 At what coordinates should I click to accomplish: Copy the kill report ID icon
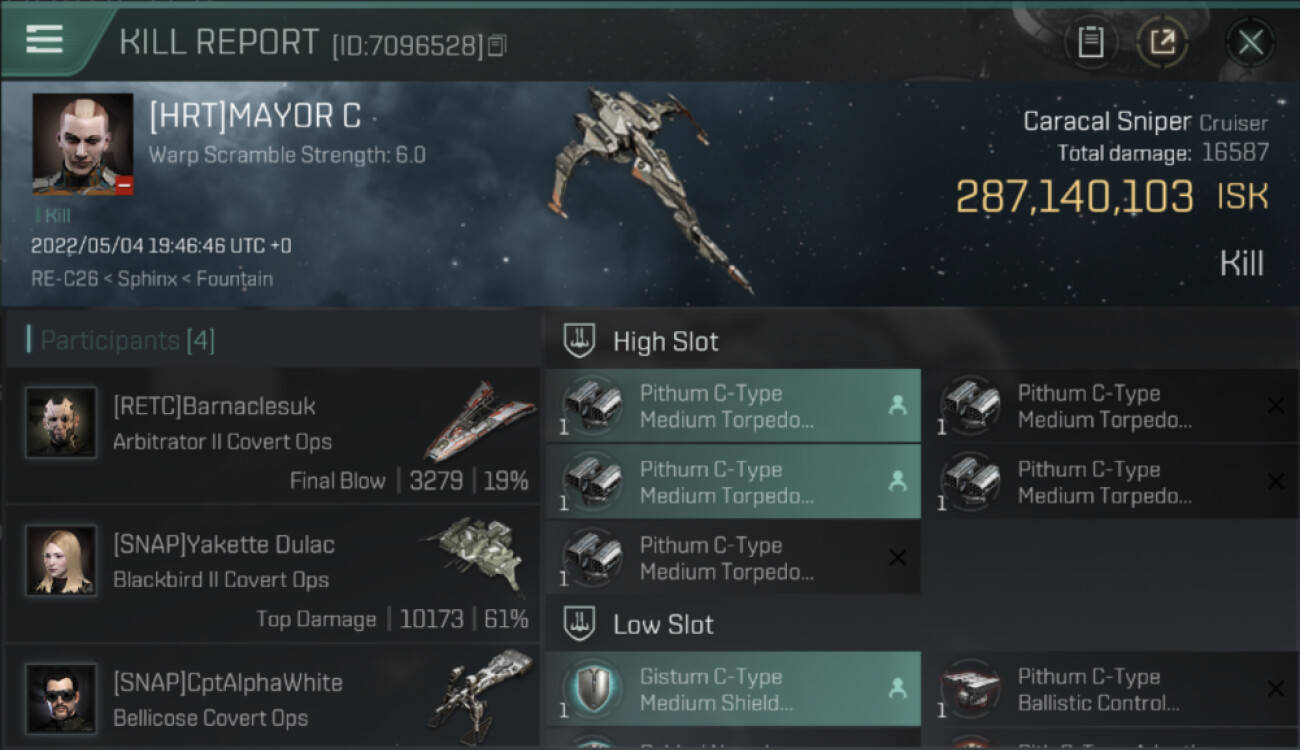[497, 45]
